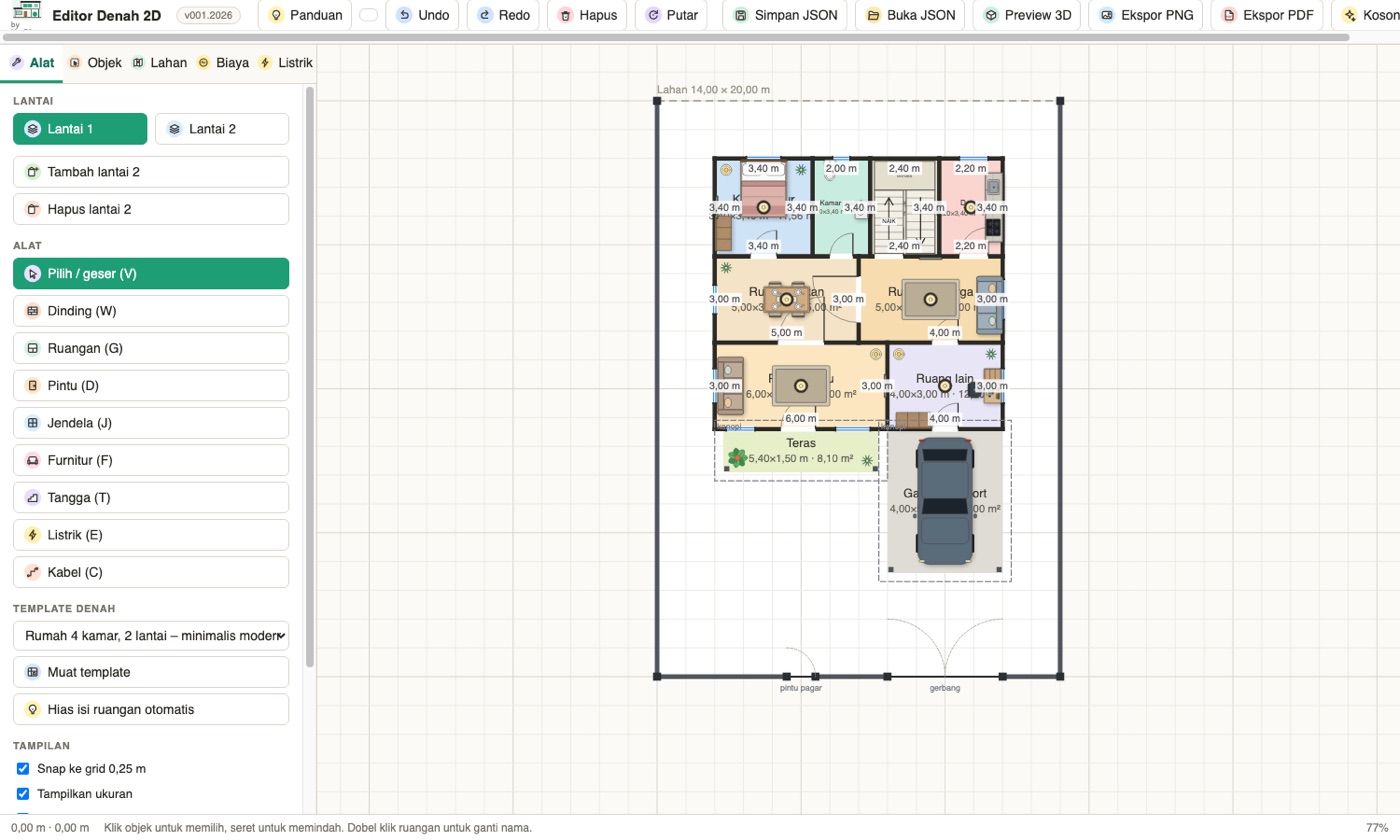Click Hias isi ruangan otomatis
The image size is (1400, 840).
[x=151, y=710]
